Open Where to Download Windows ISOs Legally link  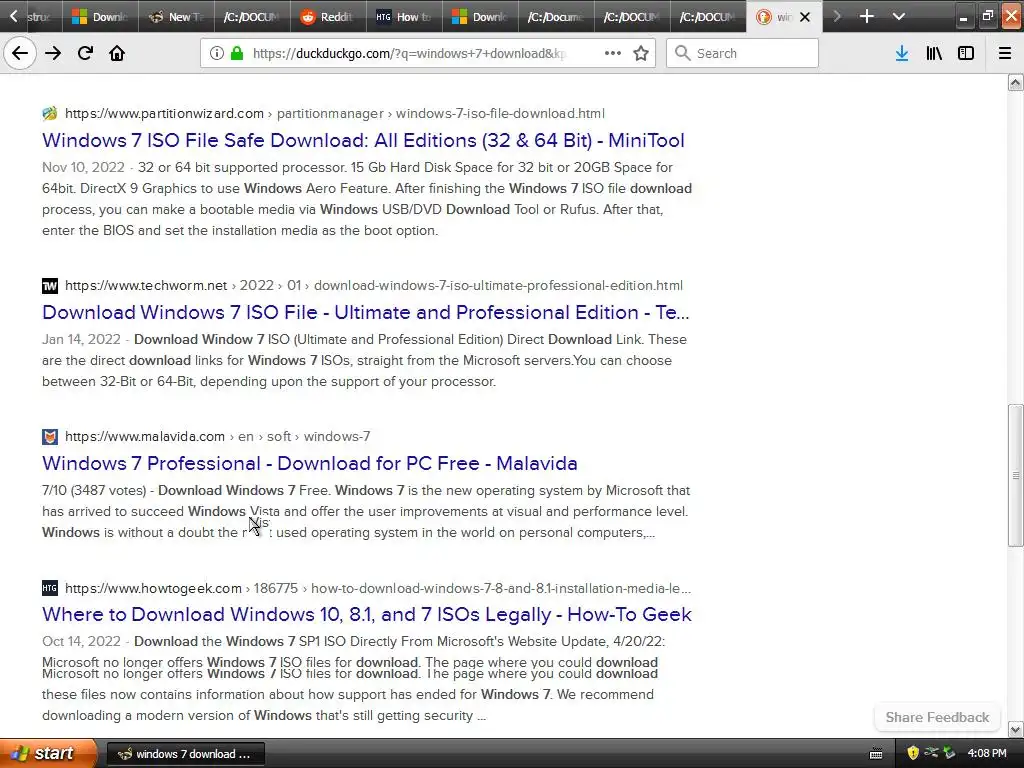[367, 614]
